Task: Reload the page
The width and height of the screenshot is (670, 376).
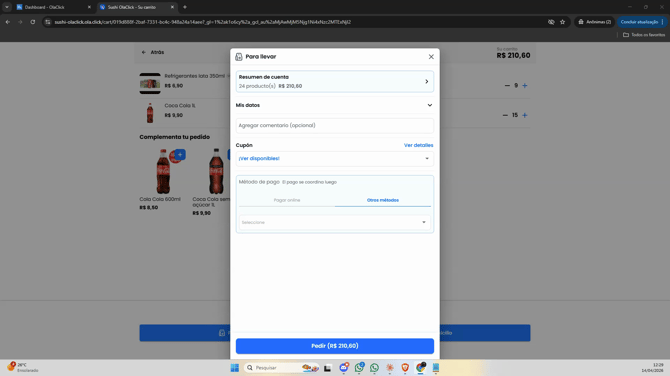Action: [32, 22]
